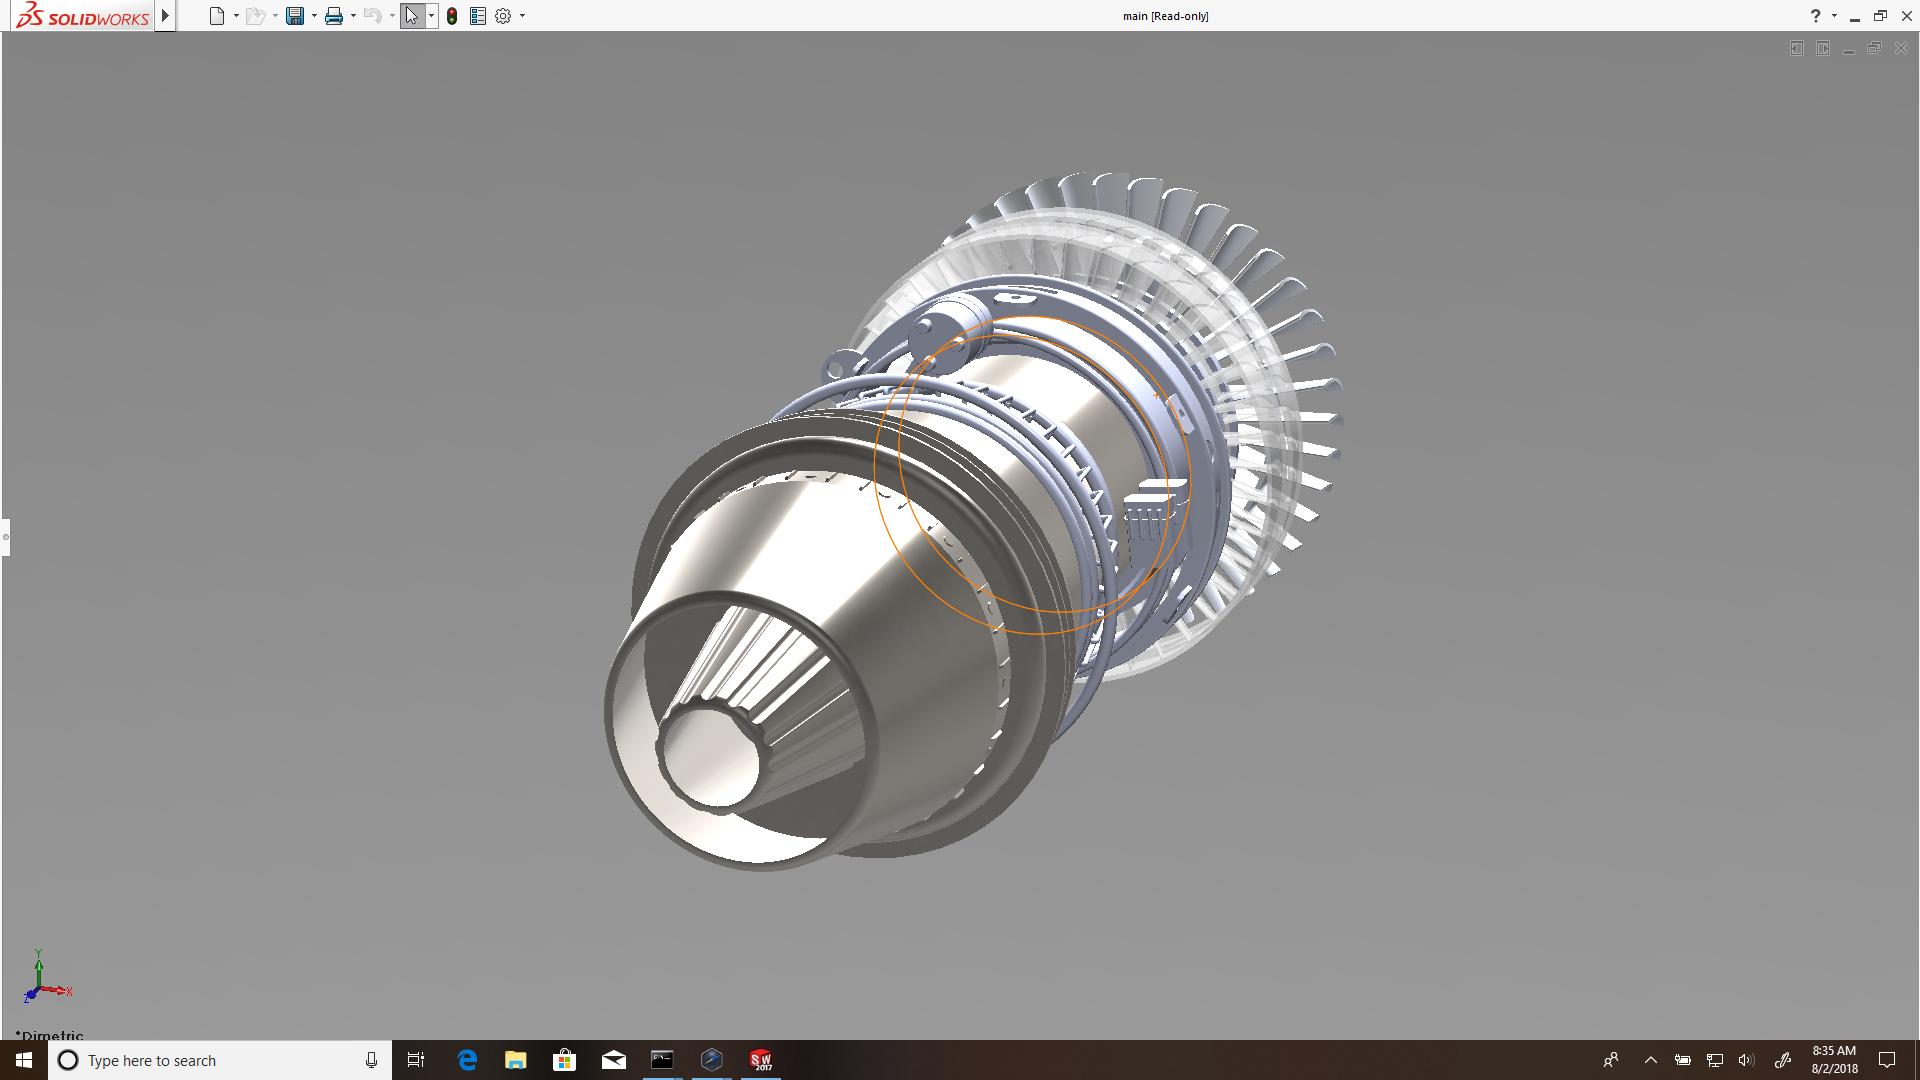Open dropdown arrow next to Select tool
Image resolution: width=1920 pixels, height=1080 pixels.
431,16
